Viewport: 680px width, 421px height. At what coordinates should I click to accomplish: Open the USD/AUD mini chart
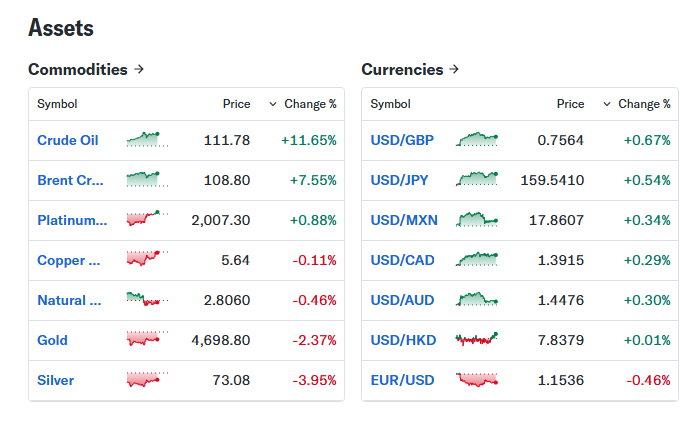479,300
